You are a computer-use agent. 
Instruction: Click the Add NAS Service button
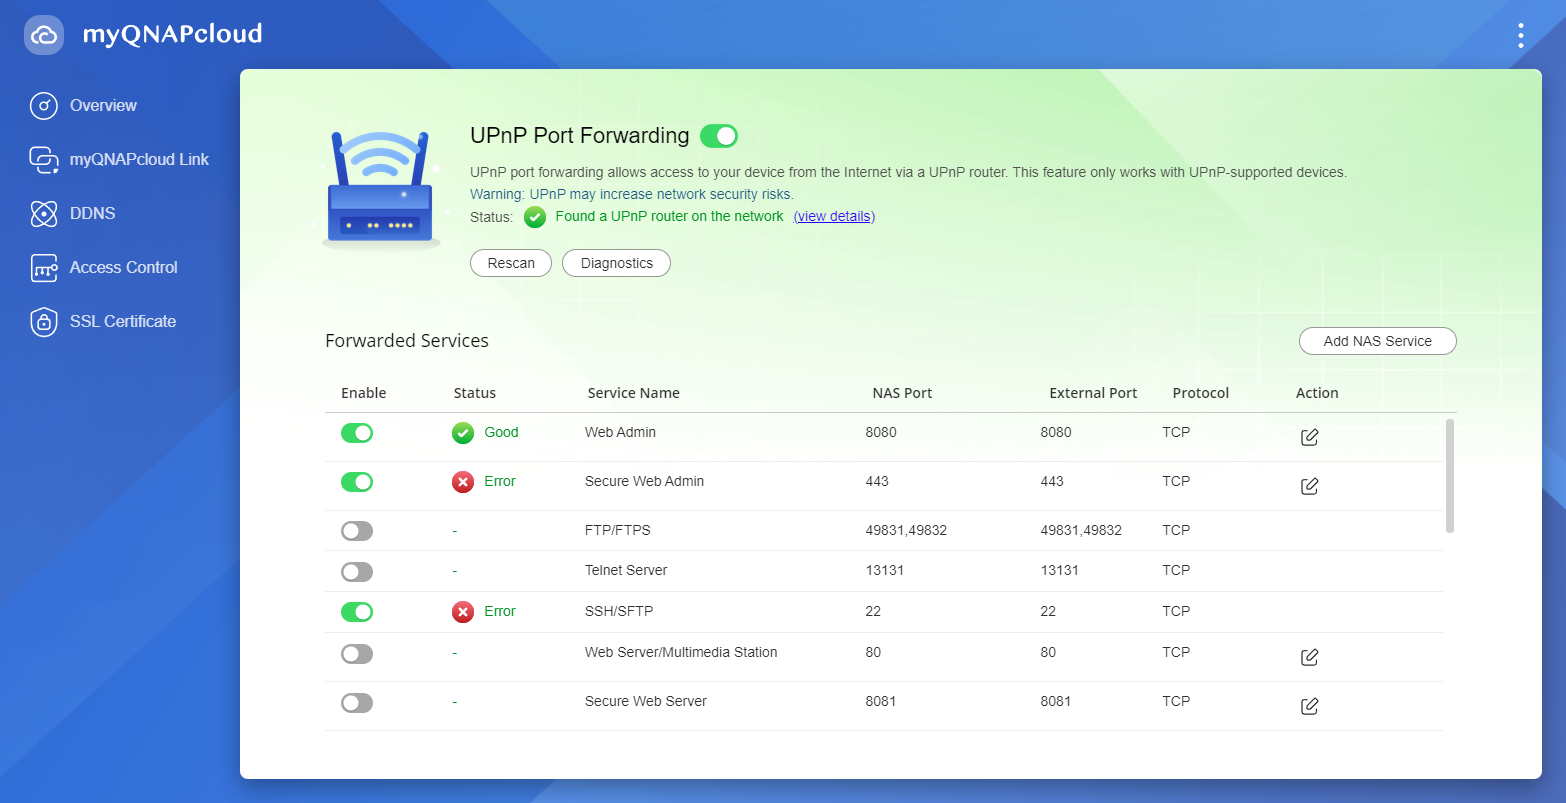pos(1377,341)
